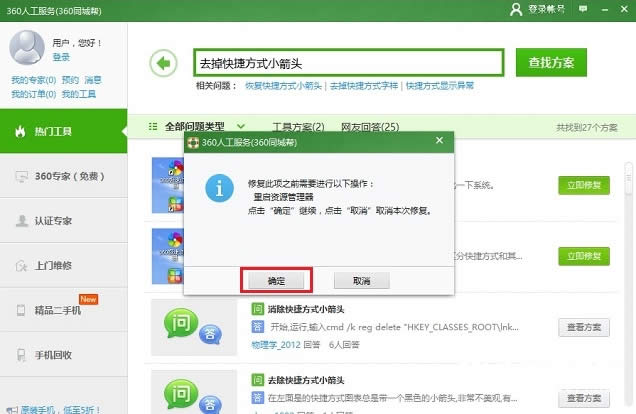The width and height of the screenshot is (636, 414).
Task: Minimize the 360人工服务 window
Action: point(605,9)
